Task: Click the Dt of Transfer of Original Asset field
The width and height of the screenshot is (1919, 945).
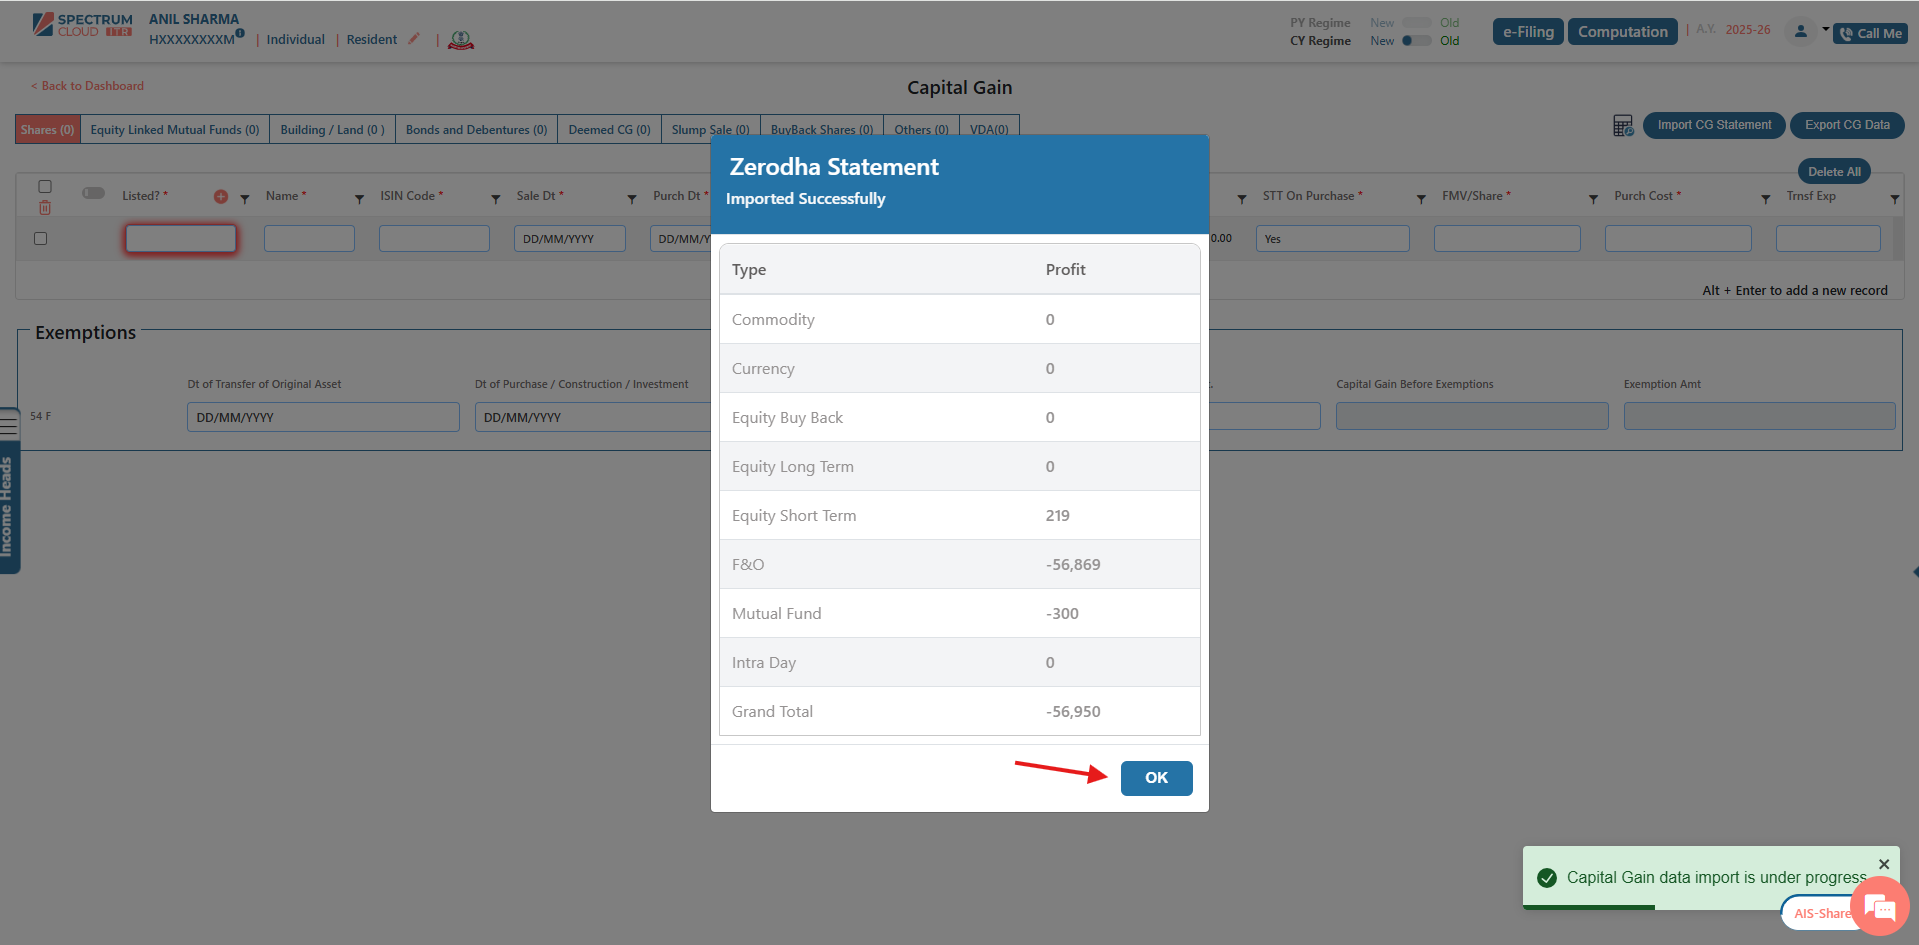Action: (x=323, y=417)
